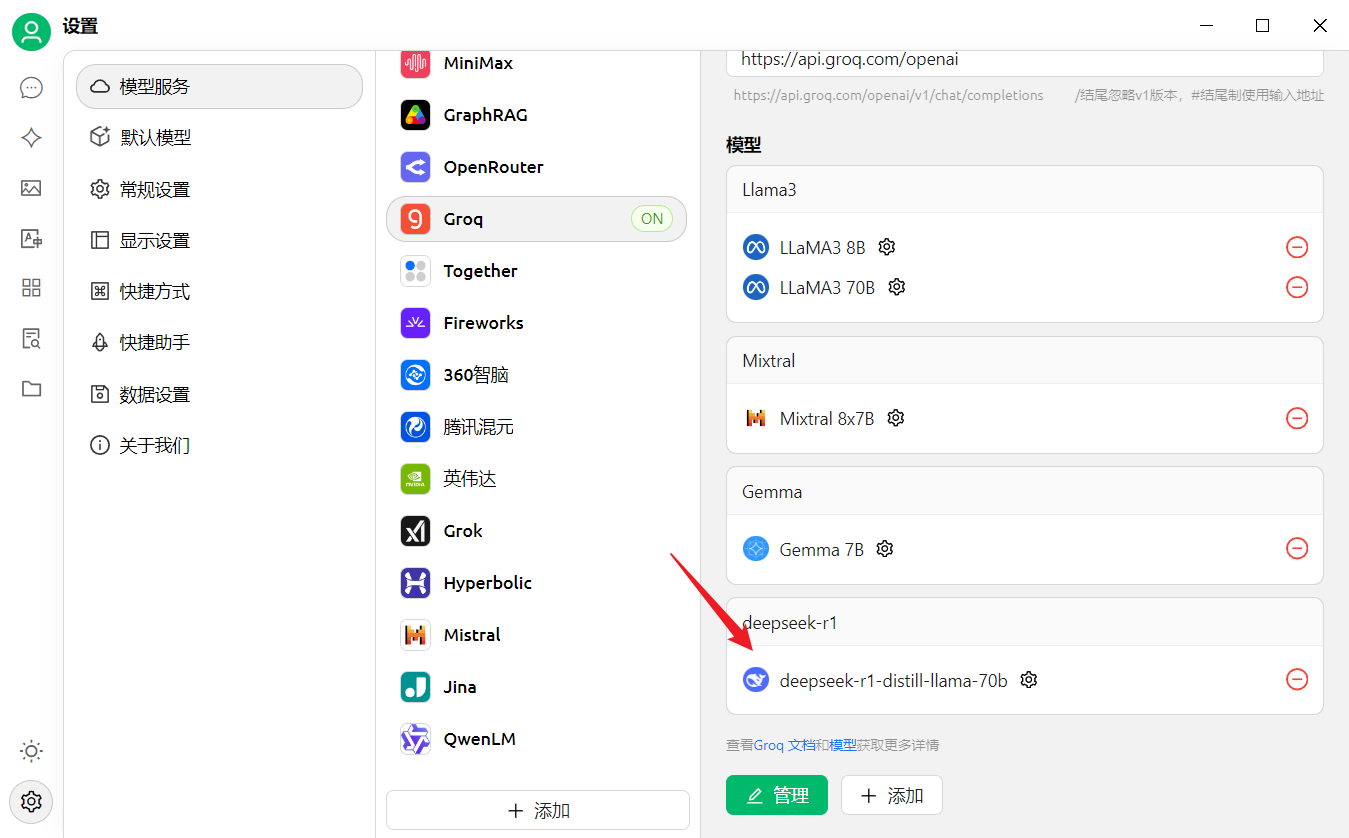Screen dimensions: 1349x838
Task: Click the settings gear in sidebar
Action: [31, 801]
